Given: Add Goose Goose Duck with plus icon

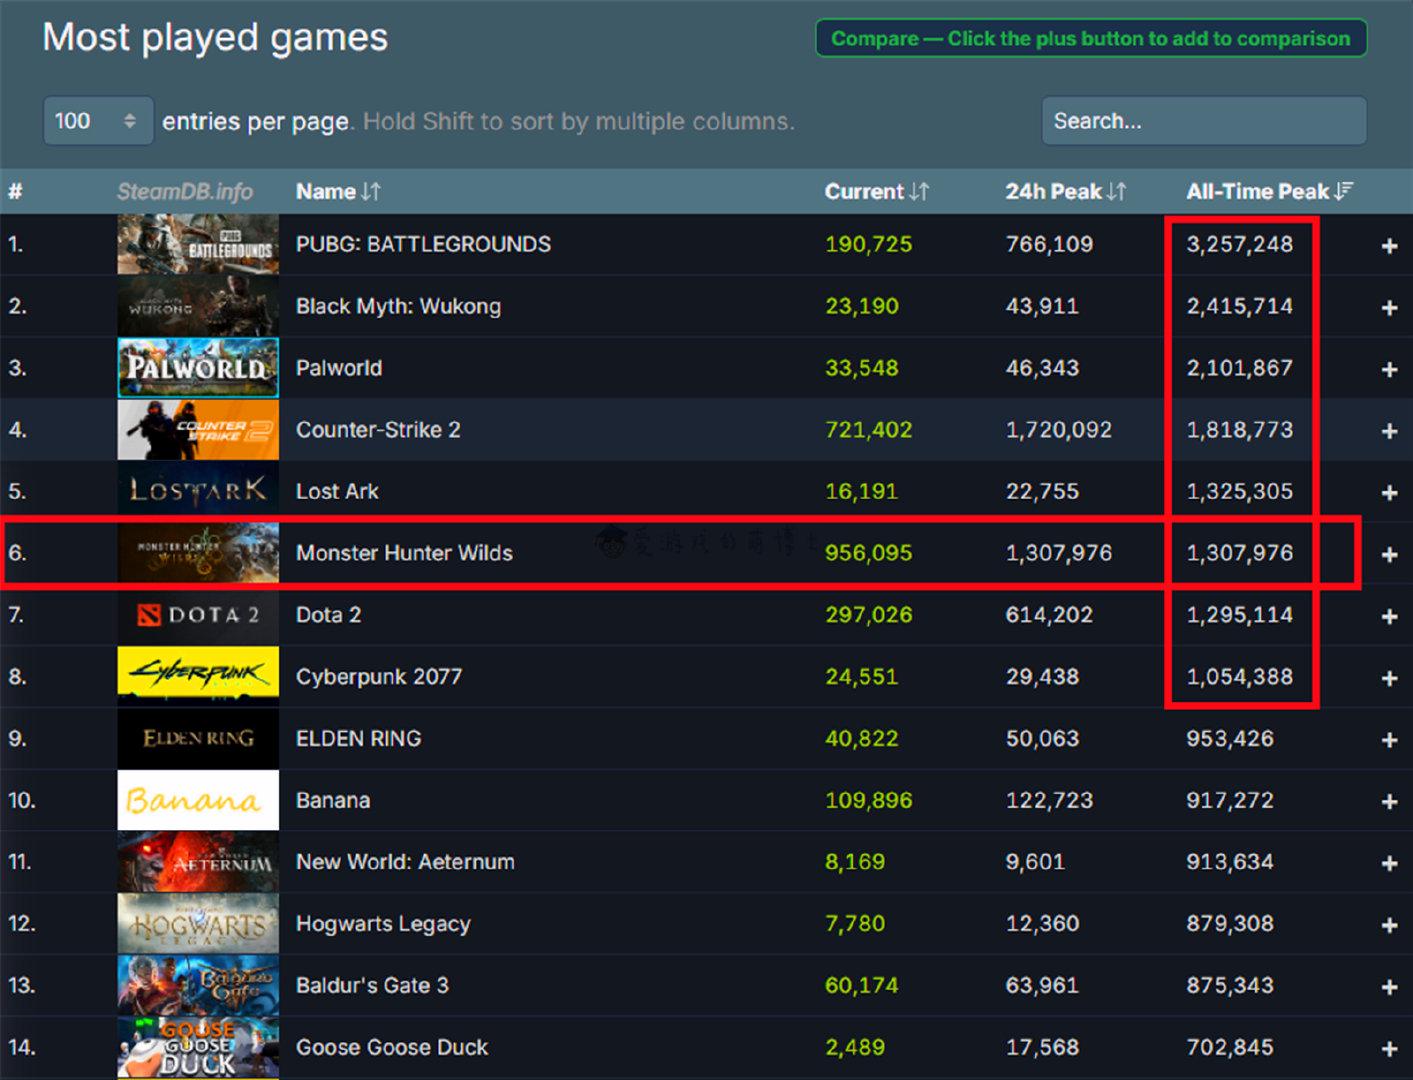Looking at the screenshot, I should 1389,1049.
